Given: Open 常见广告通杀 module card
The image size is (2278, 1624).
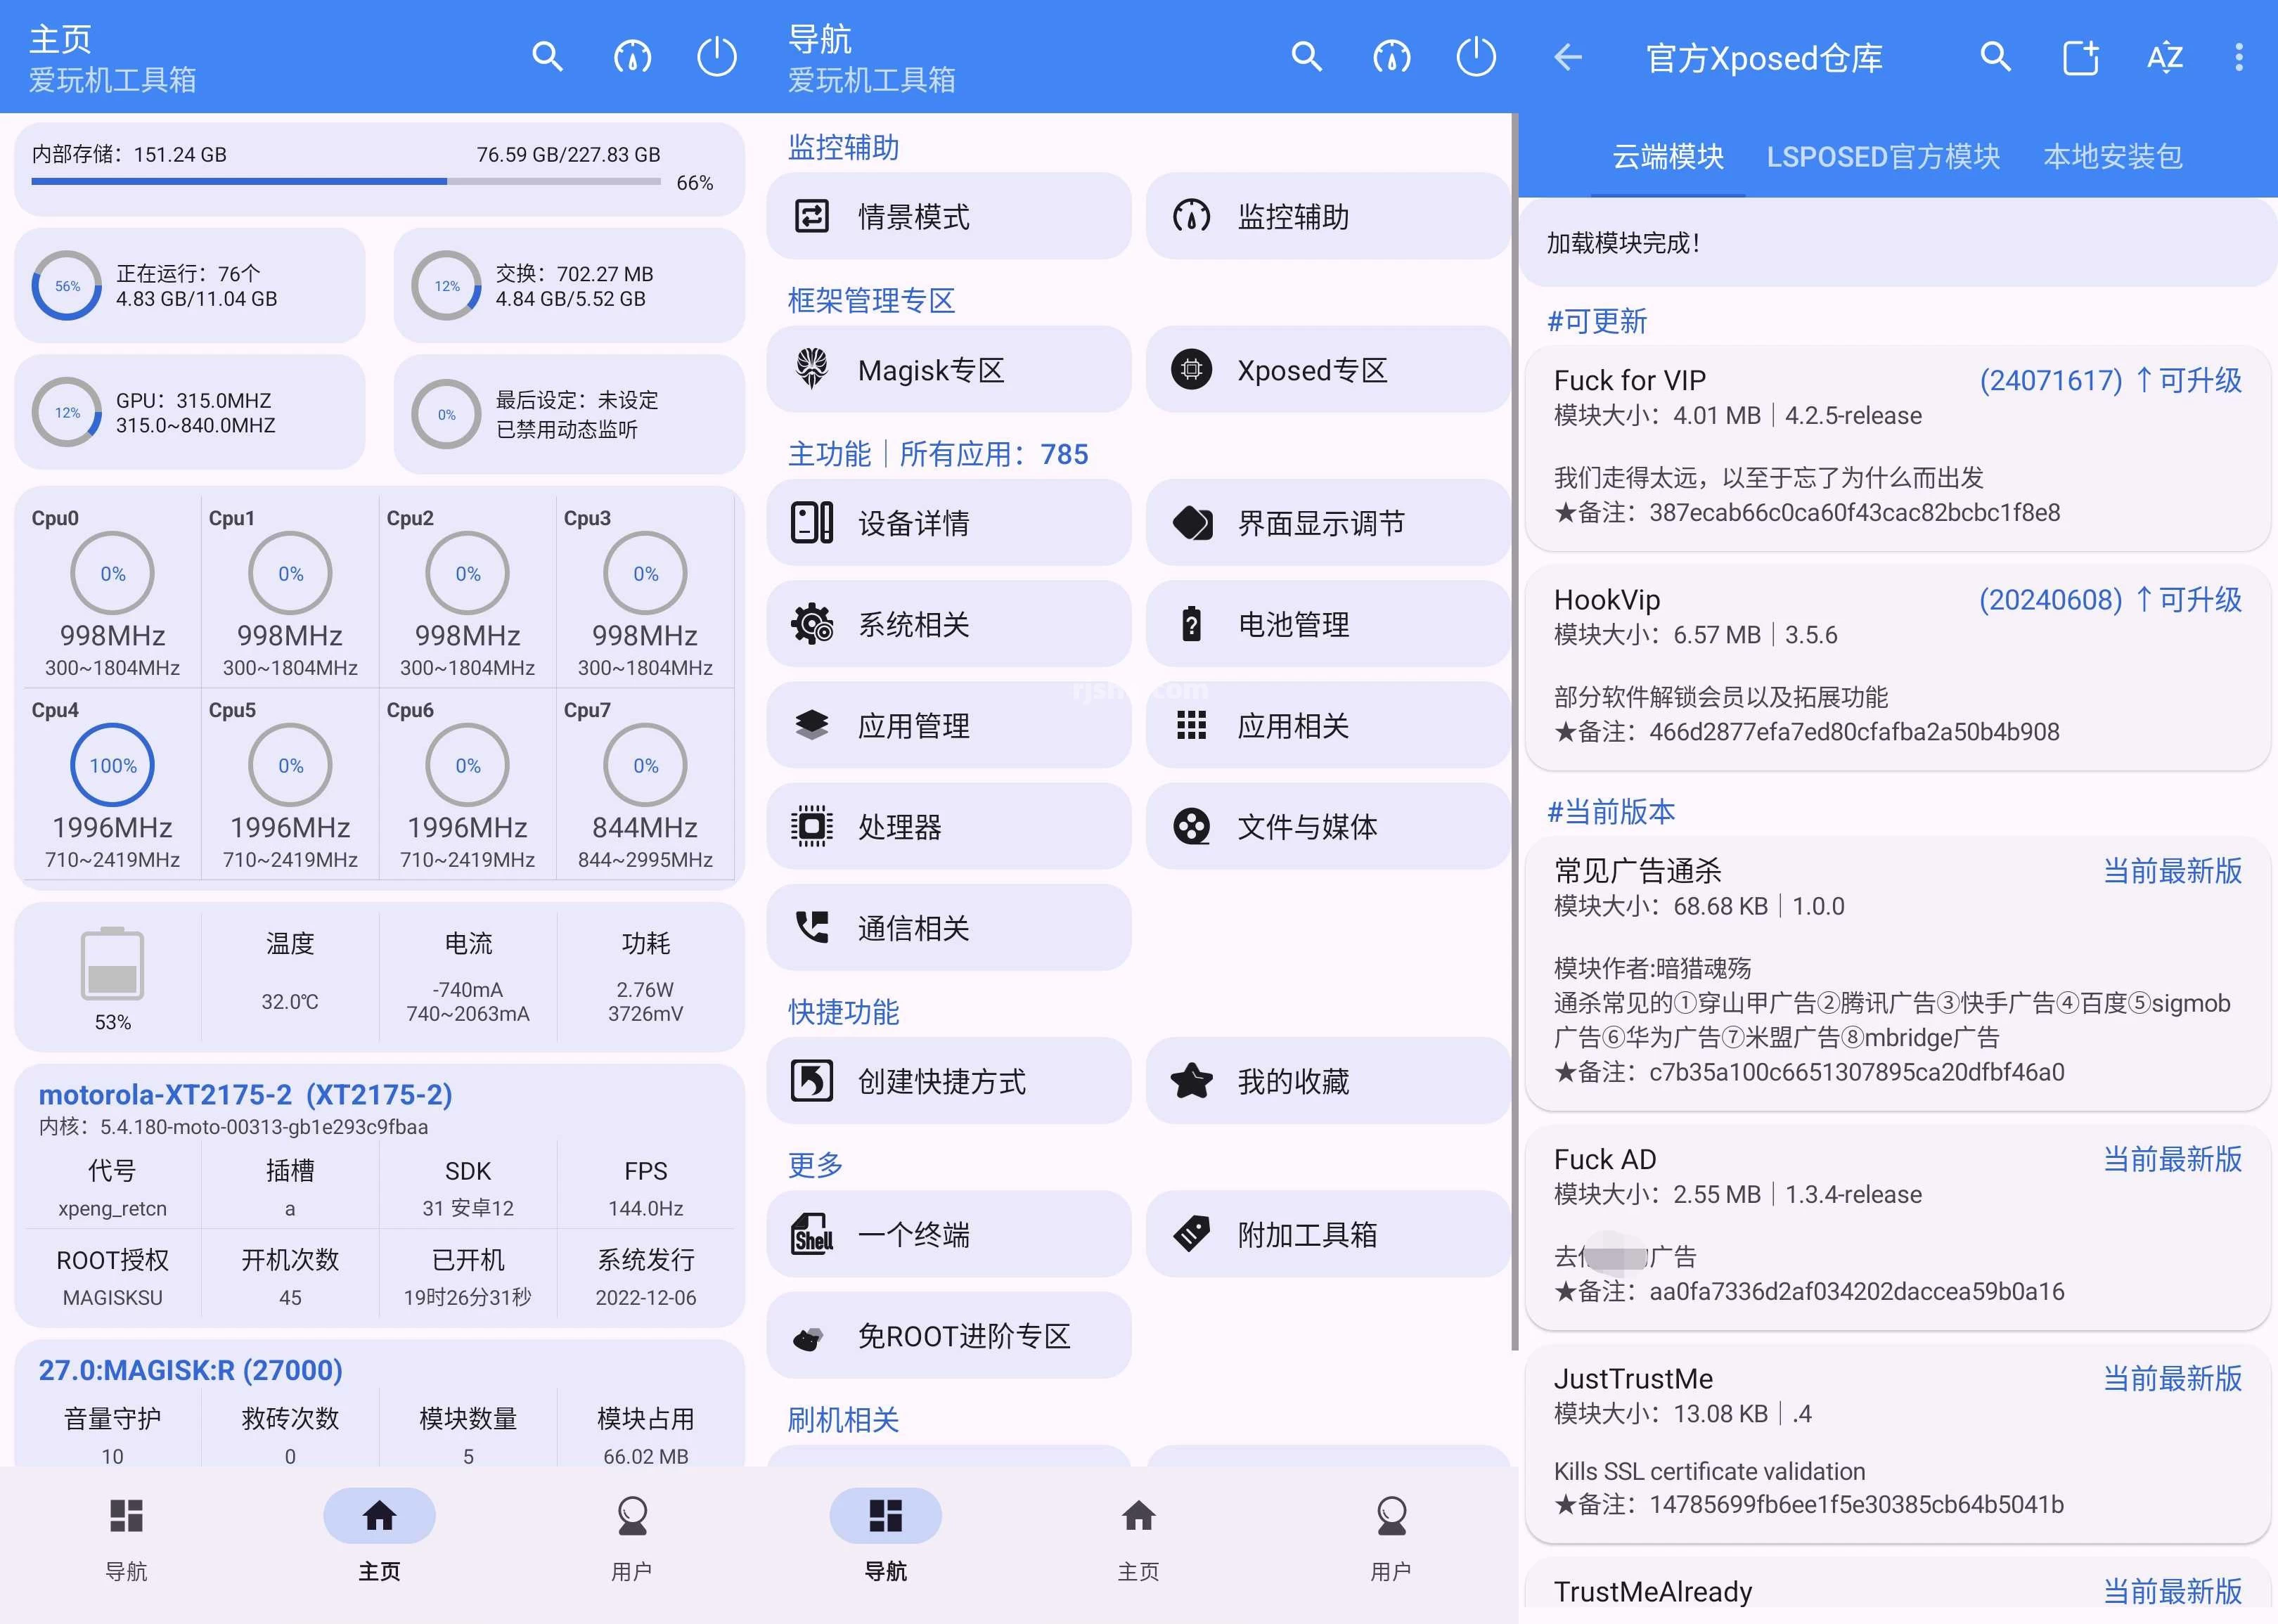Looking at the screenshot, I should (1898, 972).
